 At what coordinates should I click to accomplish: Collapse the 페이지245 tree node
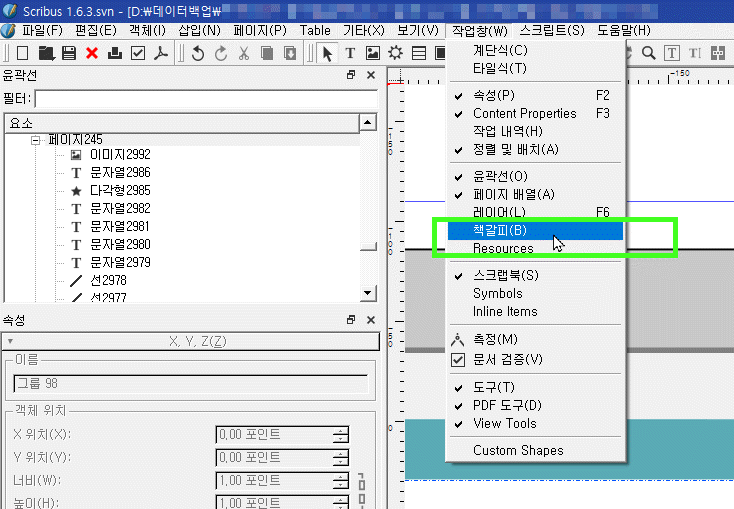coord(36,140)
